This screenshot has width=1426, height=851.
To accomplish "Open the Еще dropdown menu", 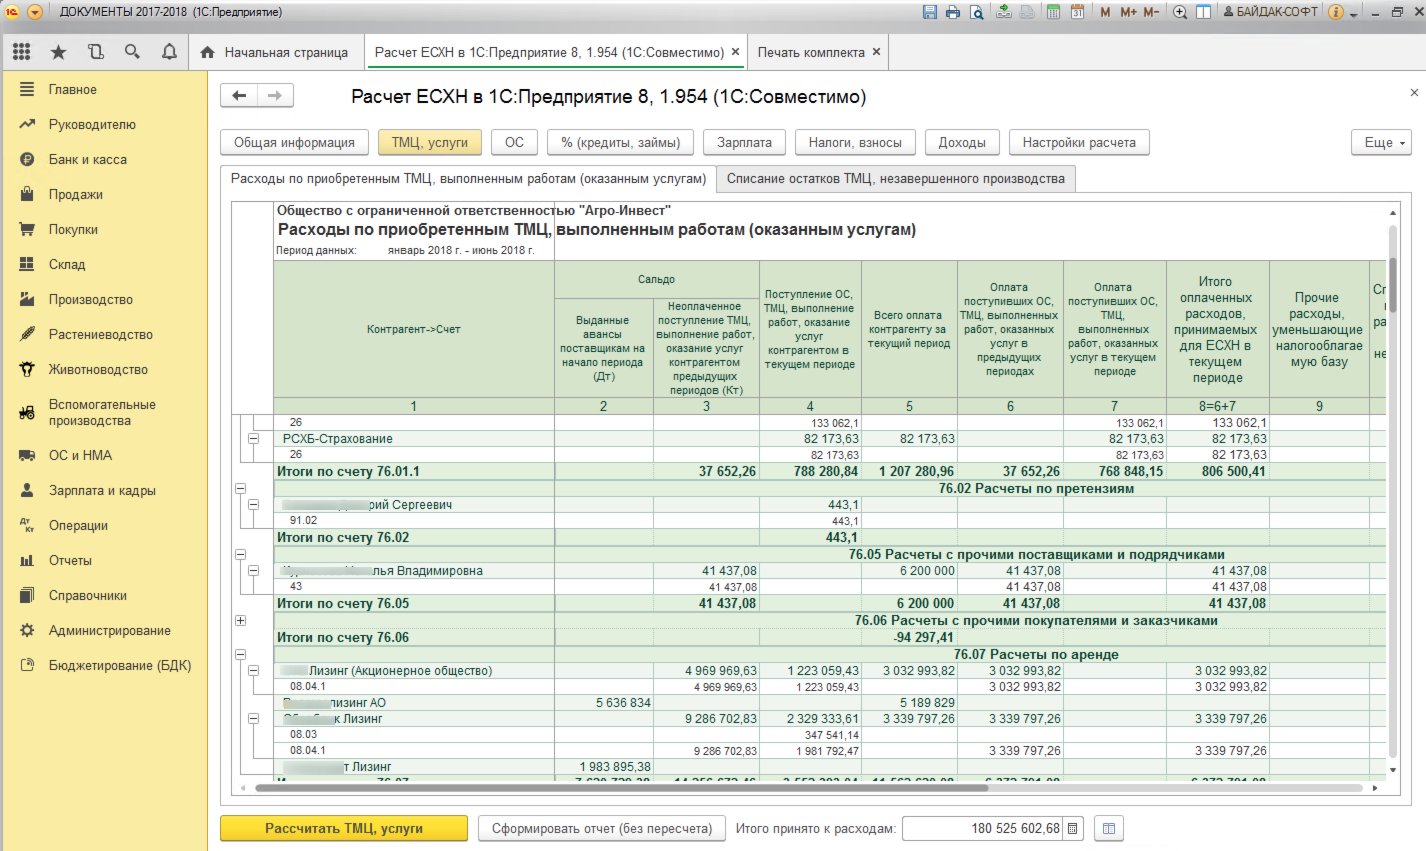I will [1382, 142].
